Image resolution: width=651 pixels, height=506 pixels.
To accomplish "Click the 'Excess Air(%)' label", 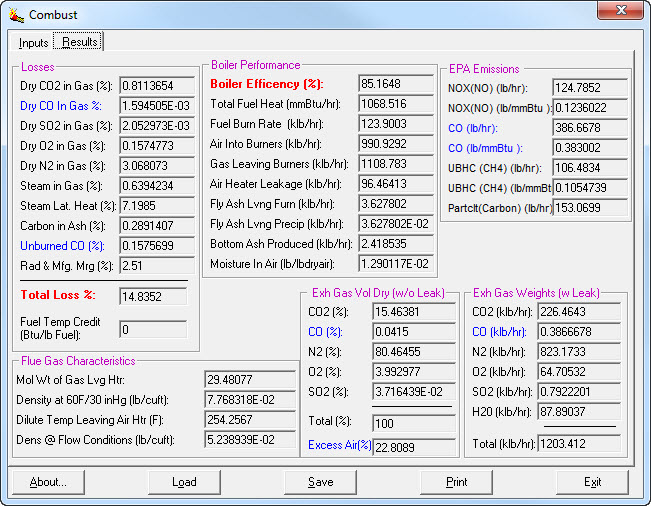I will coord(340,445).
